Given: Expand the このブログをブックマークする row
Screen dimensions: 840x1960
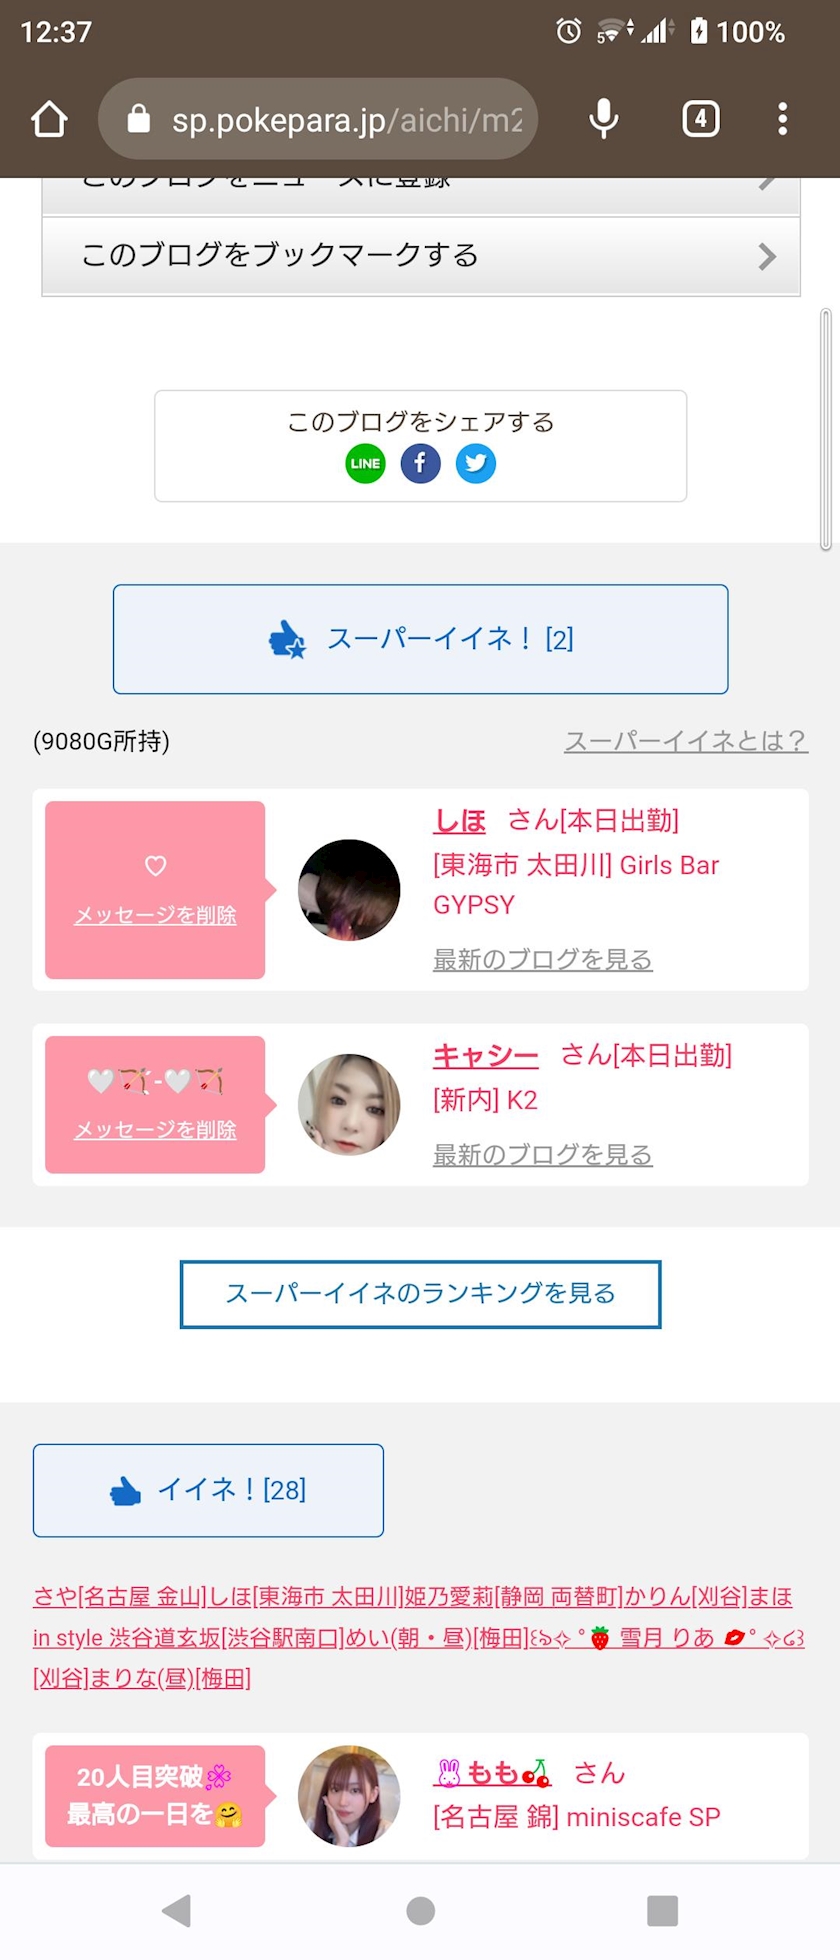Looking at the screenshot, I should click(x=420, y=256).
